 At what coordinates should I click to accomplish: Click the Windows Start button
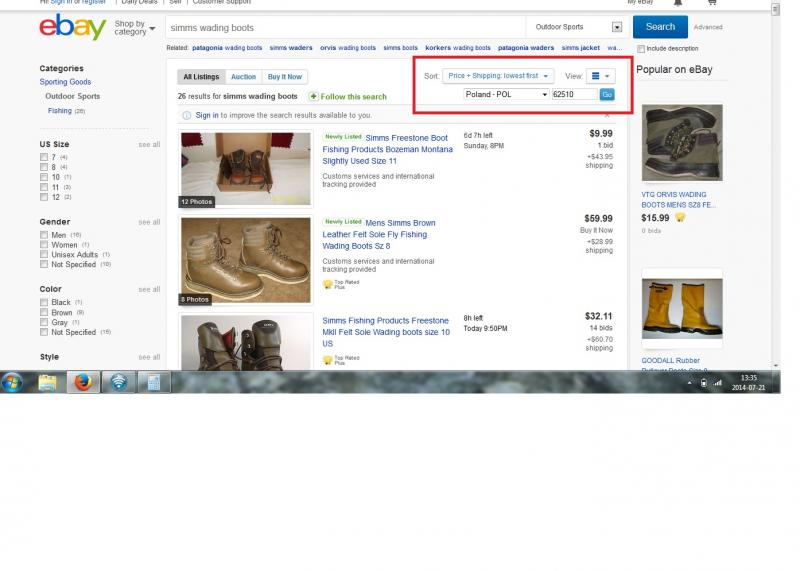coord(14,382)
